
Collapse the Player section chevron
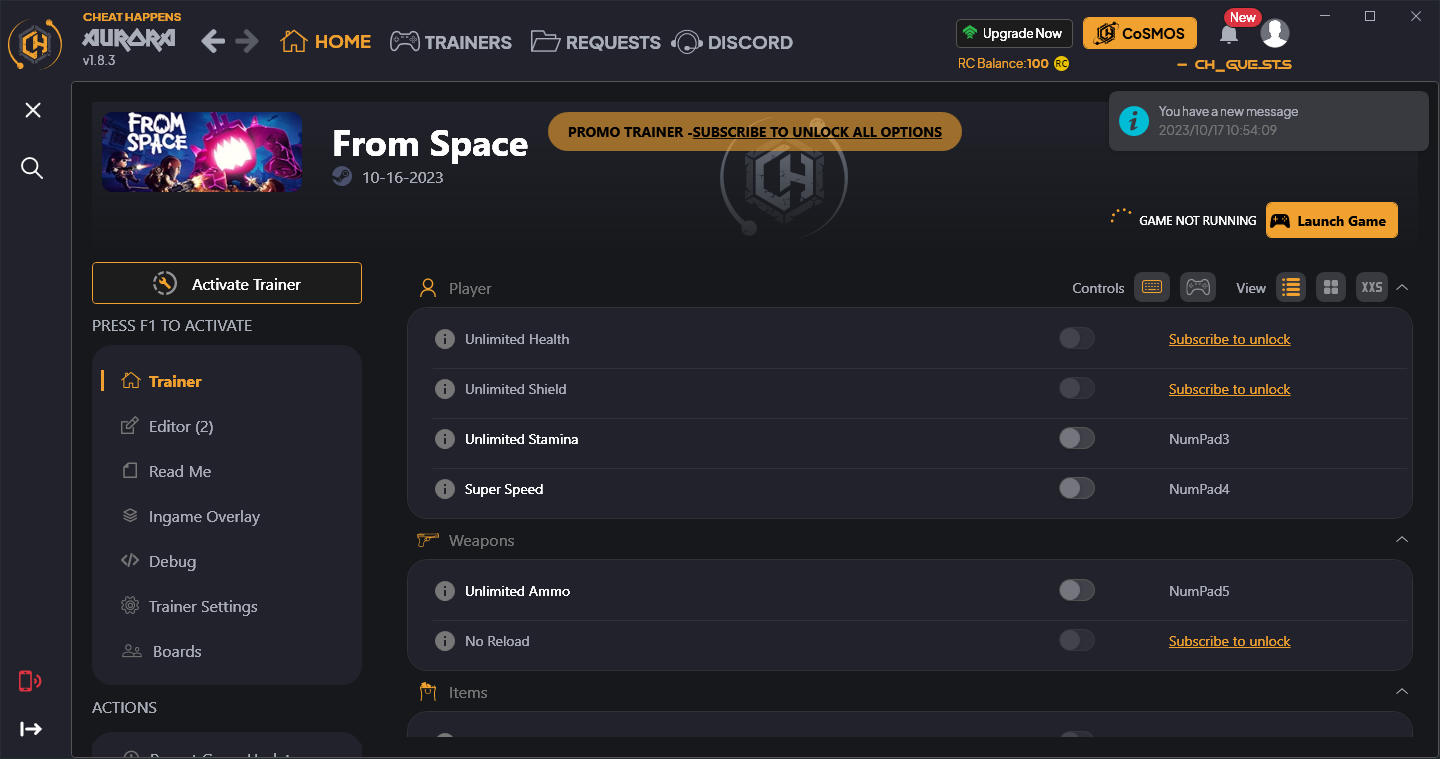point(1402,287)
